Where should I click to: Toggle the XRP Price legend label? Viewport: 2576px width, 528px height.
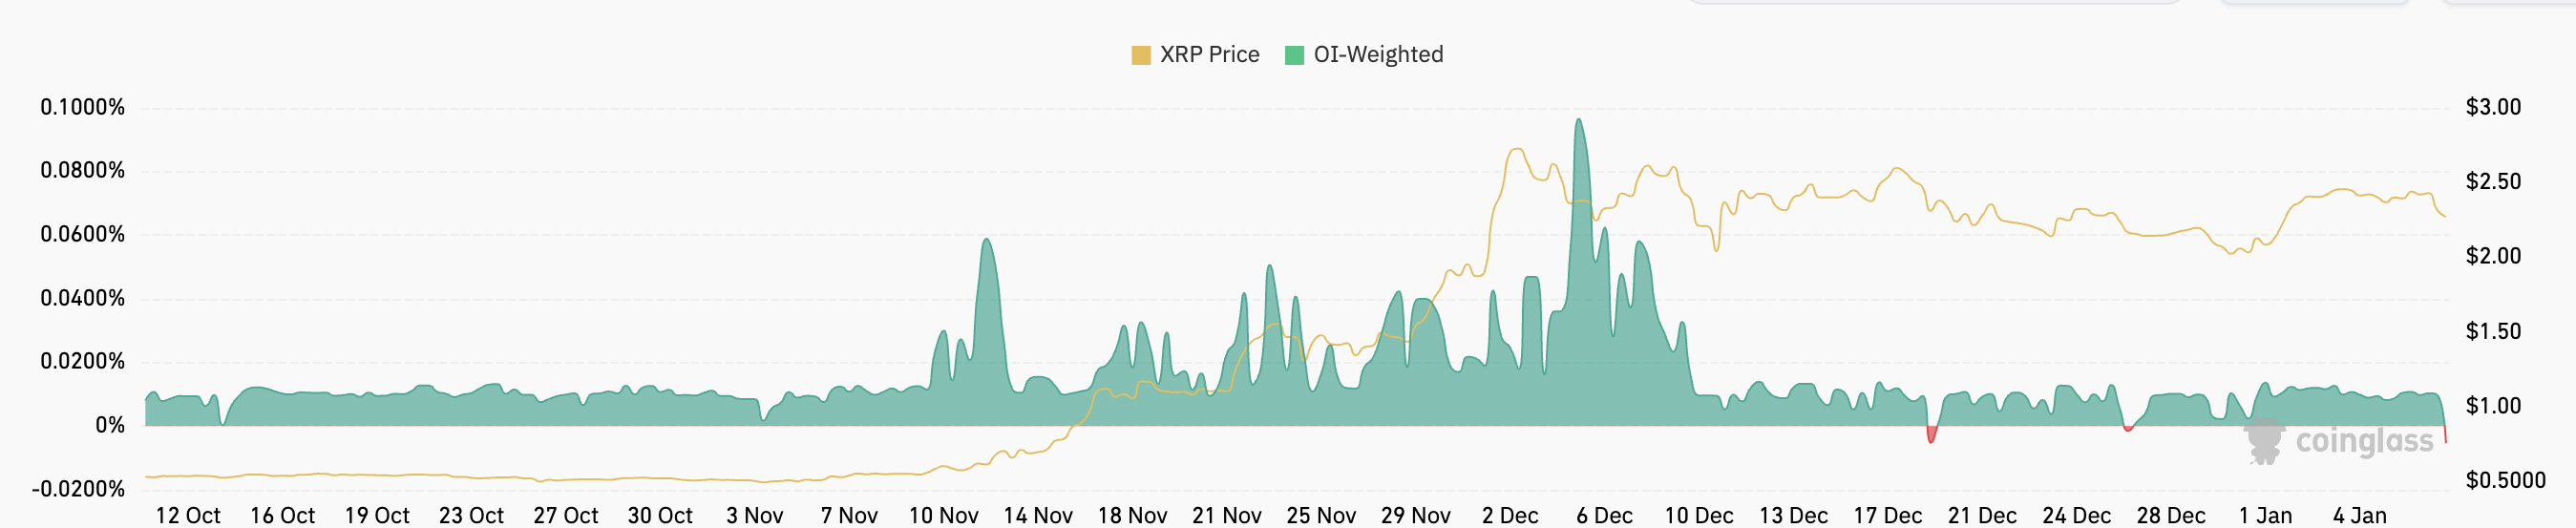(1209, 55)
